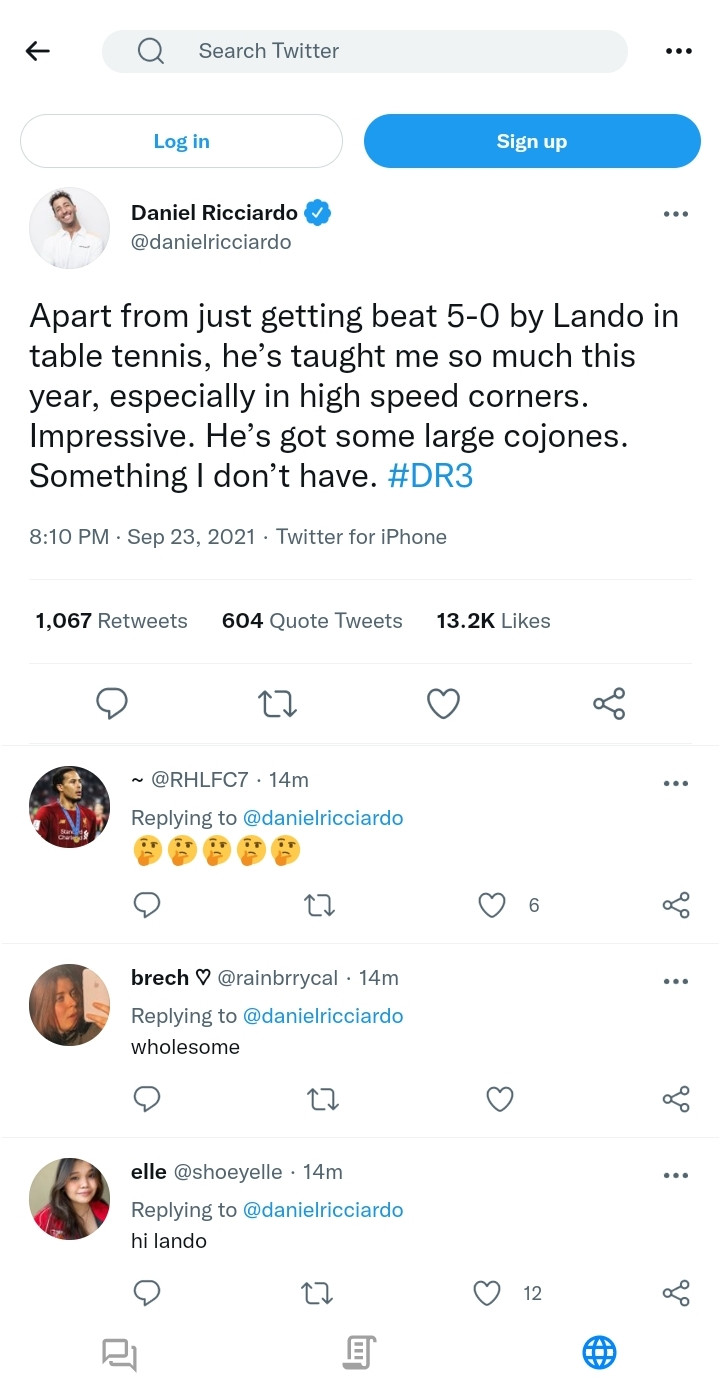
Task: Share Daniel Ricciardo's main tweet
Action: [x=609, y=704]
